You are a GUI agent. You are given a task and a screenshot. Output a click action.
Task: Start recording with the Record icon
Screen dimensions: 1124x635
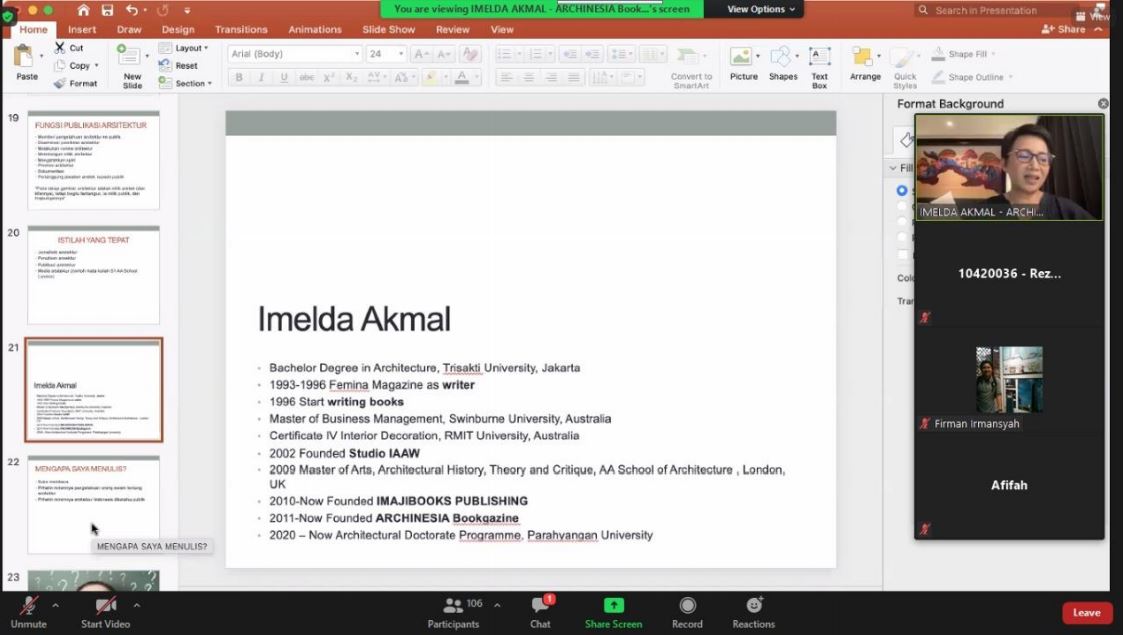[687, 606]
